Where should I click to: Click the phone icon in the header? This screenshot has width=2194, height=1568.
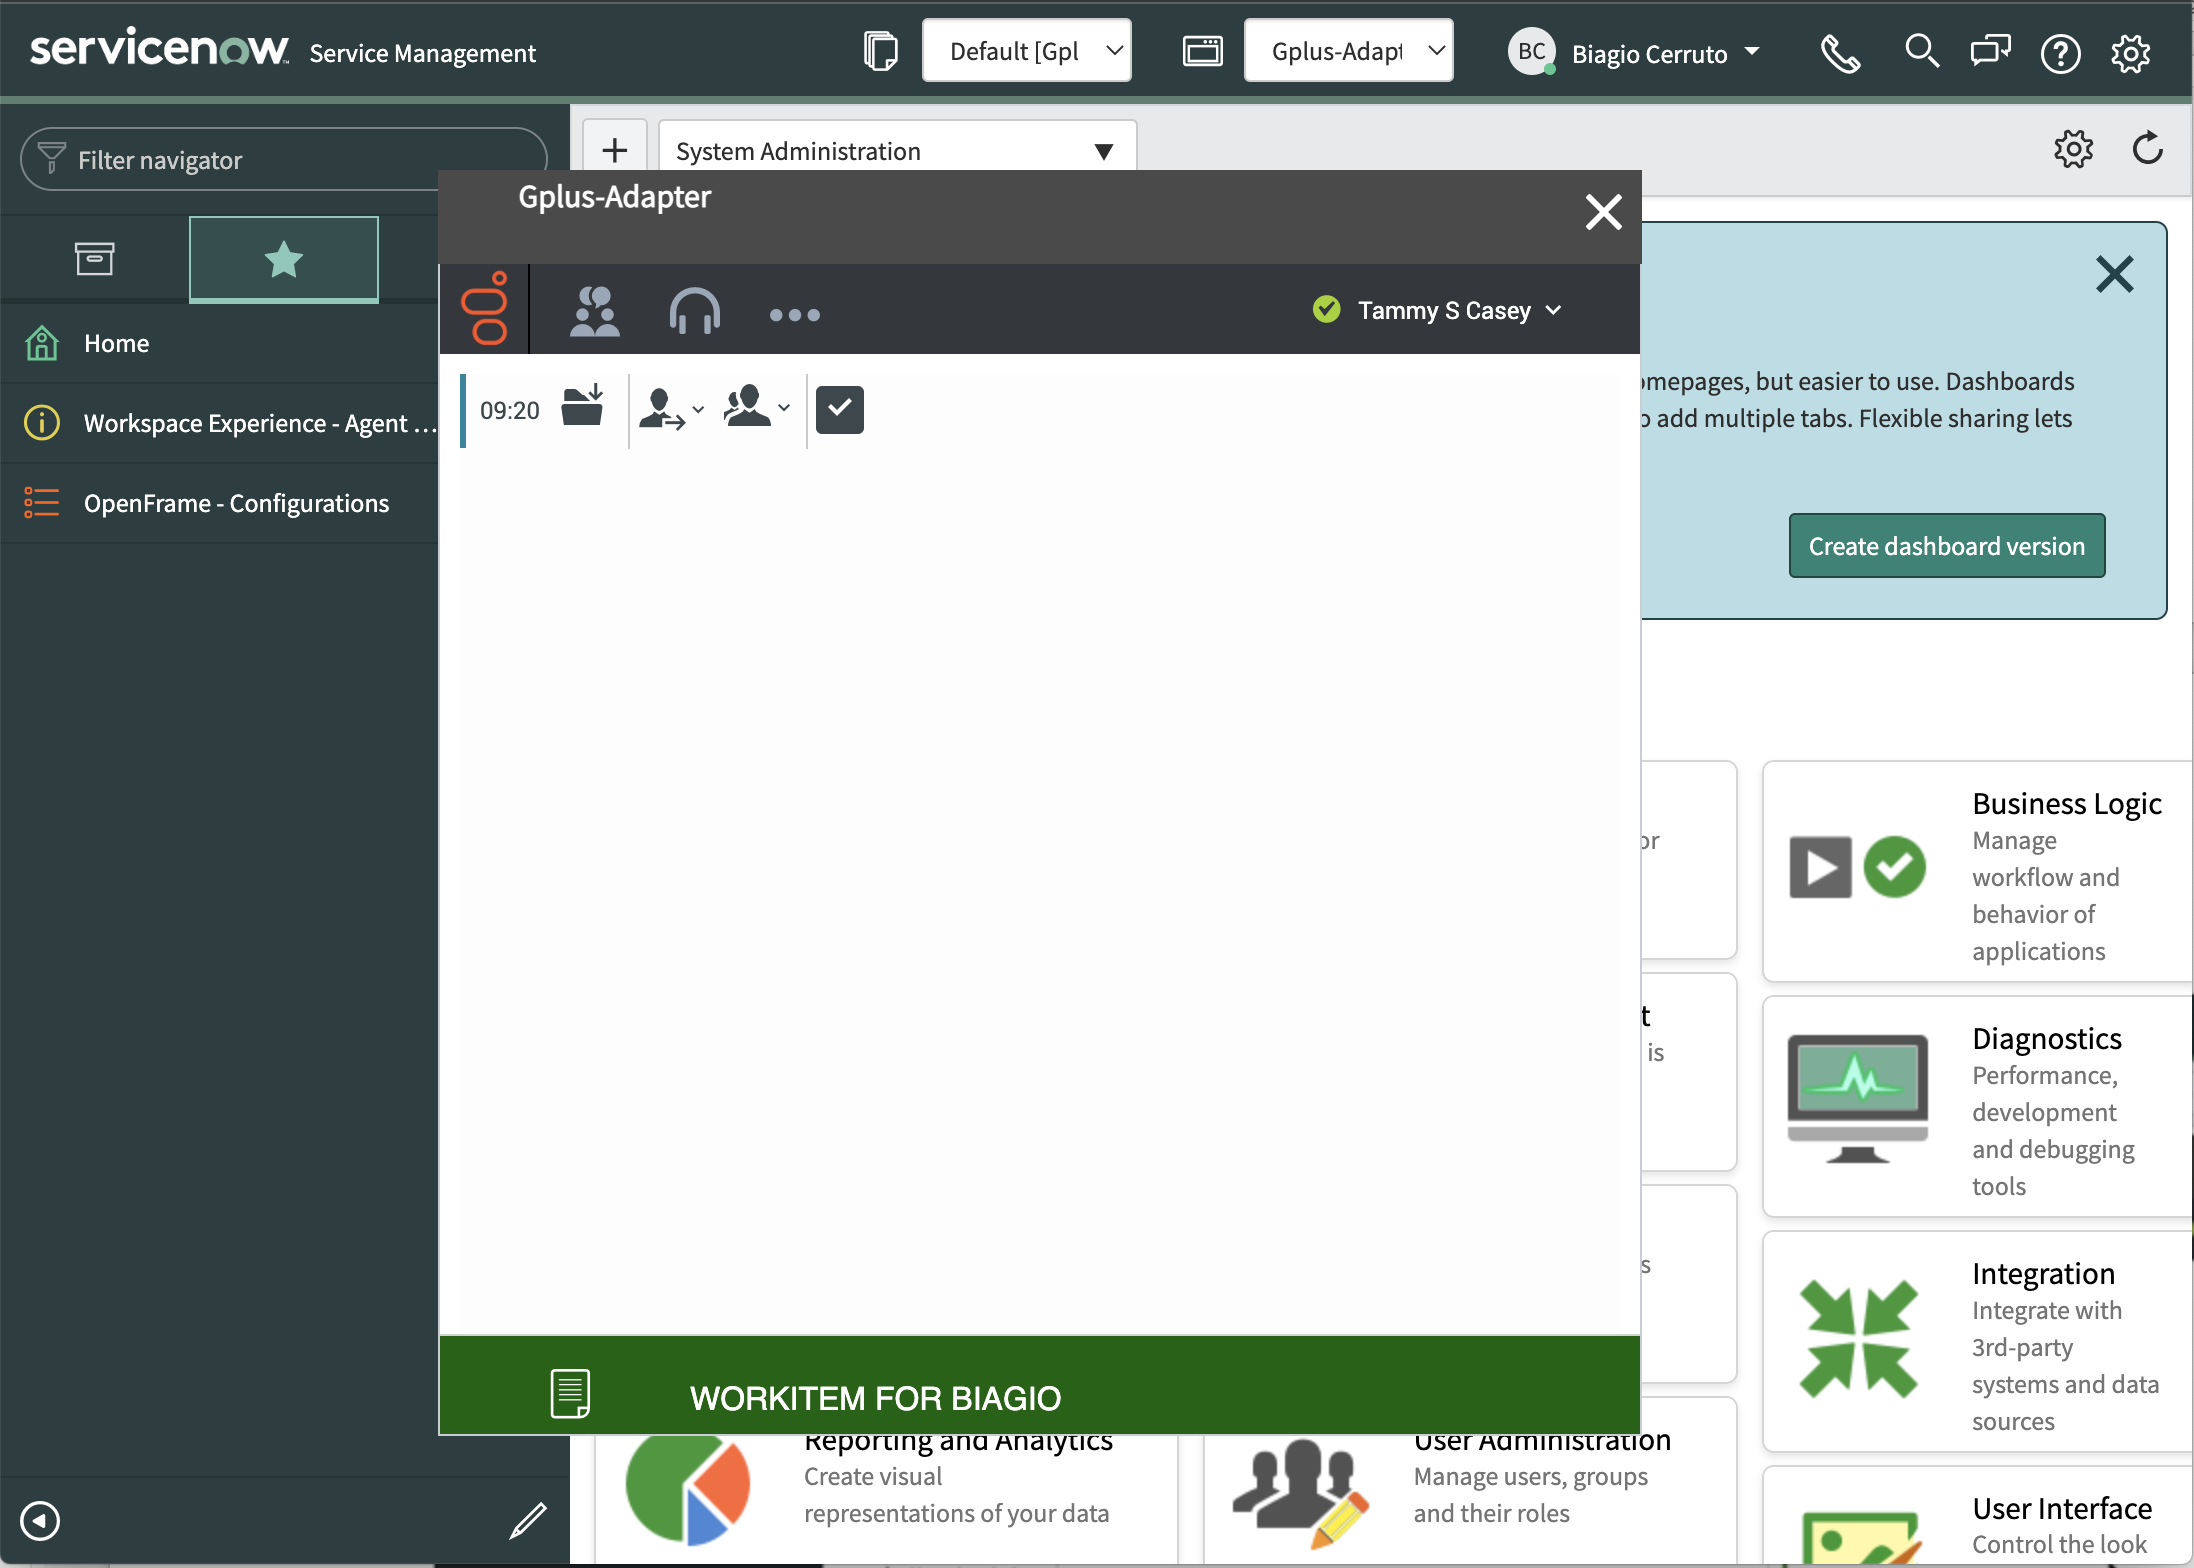coord(1840,53)
